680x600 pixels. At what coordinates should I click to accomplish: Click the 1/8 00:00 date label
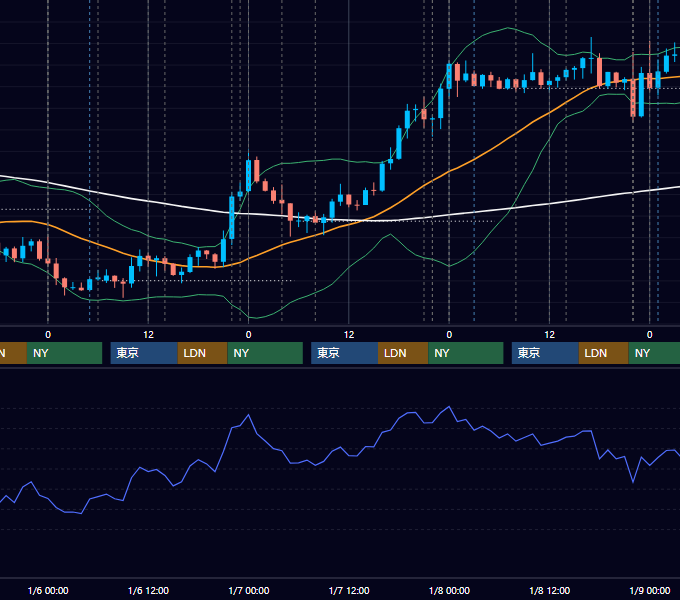[x=449, y=590]
